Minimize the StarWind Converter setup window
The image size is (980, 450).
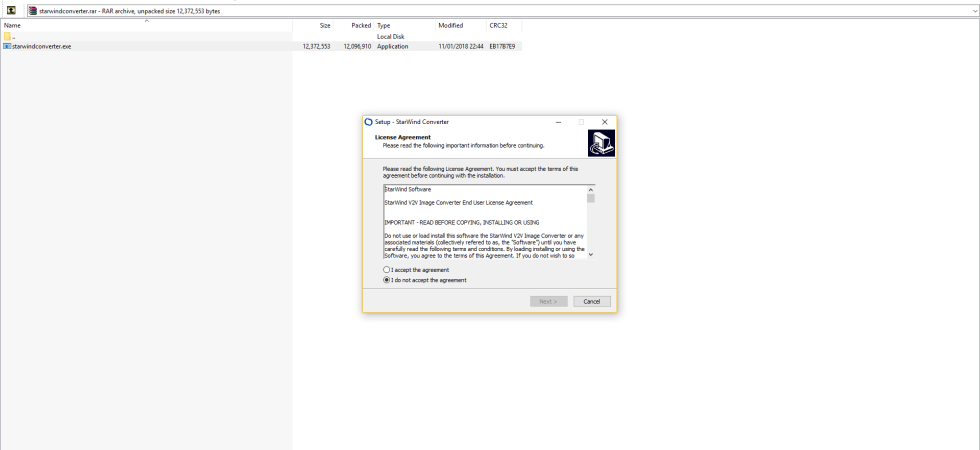[558, 122]
